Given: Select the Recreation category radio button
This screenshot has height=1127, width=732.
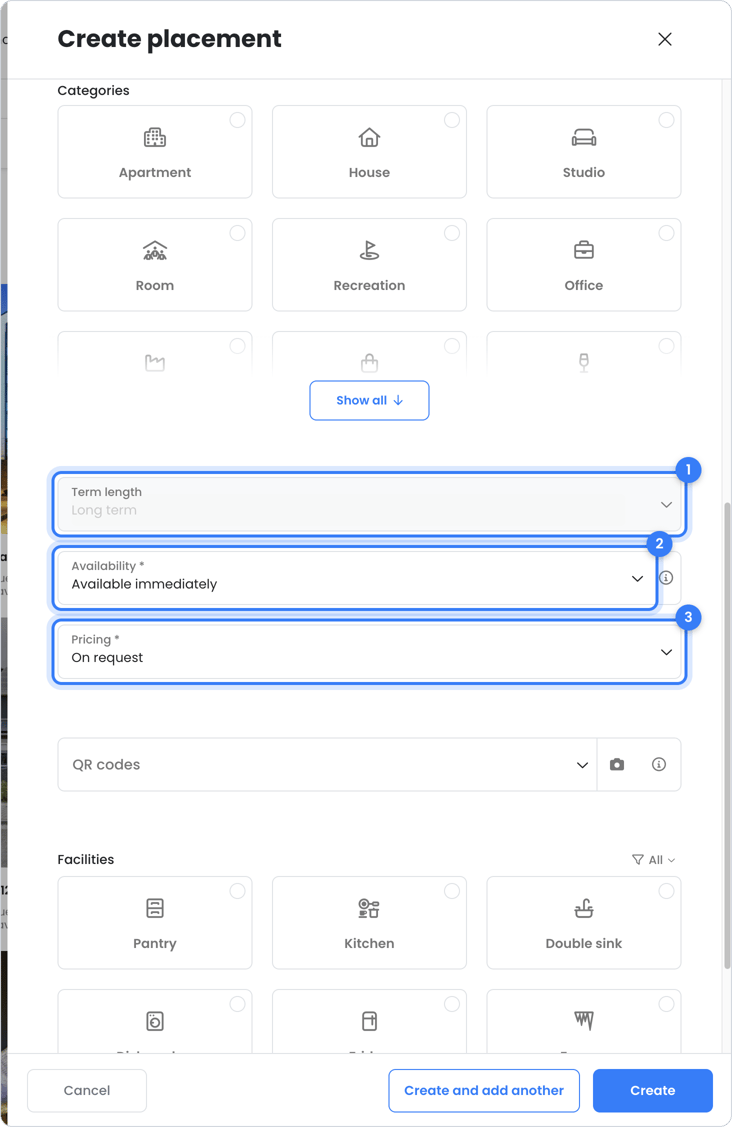Looking at the screenshot, I should pyautogui.click(x=452, y=233).
